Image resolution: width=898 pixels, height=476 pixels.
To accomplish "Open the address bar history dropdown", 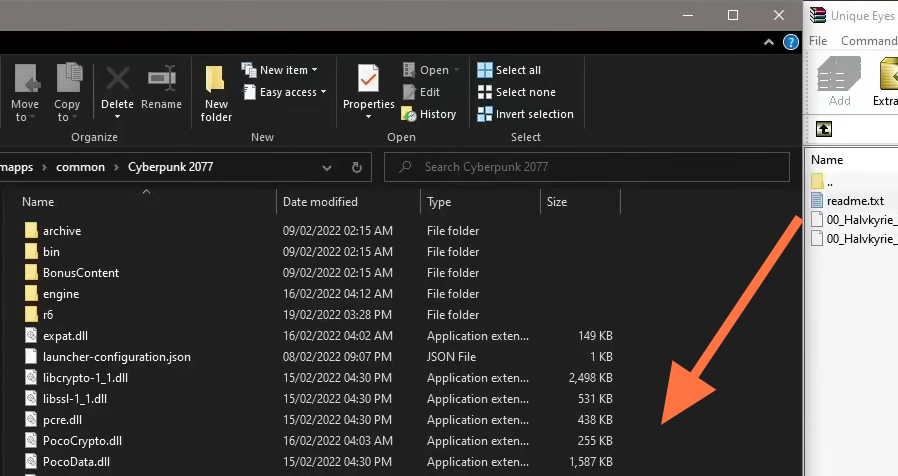I will pyautogui.click(x=326, y=167).
